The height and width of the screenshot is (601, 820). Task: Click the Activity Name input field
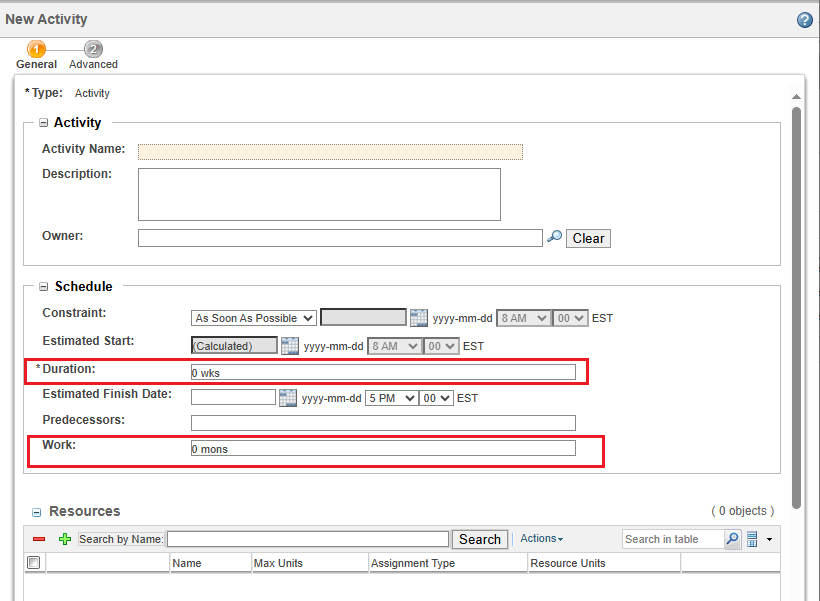coord(330,152)
